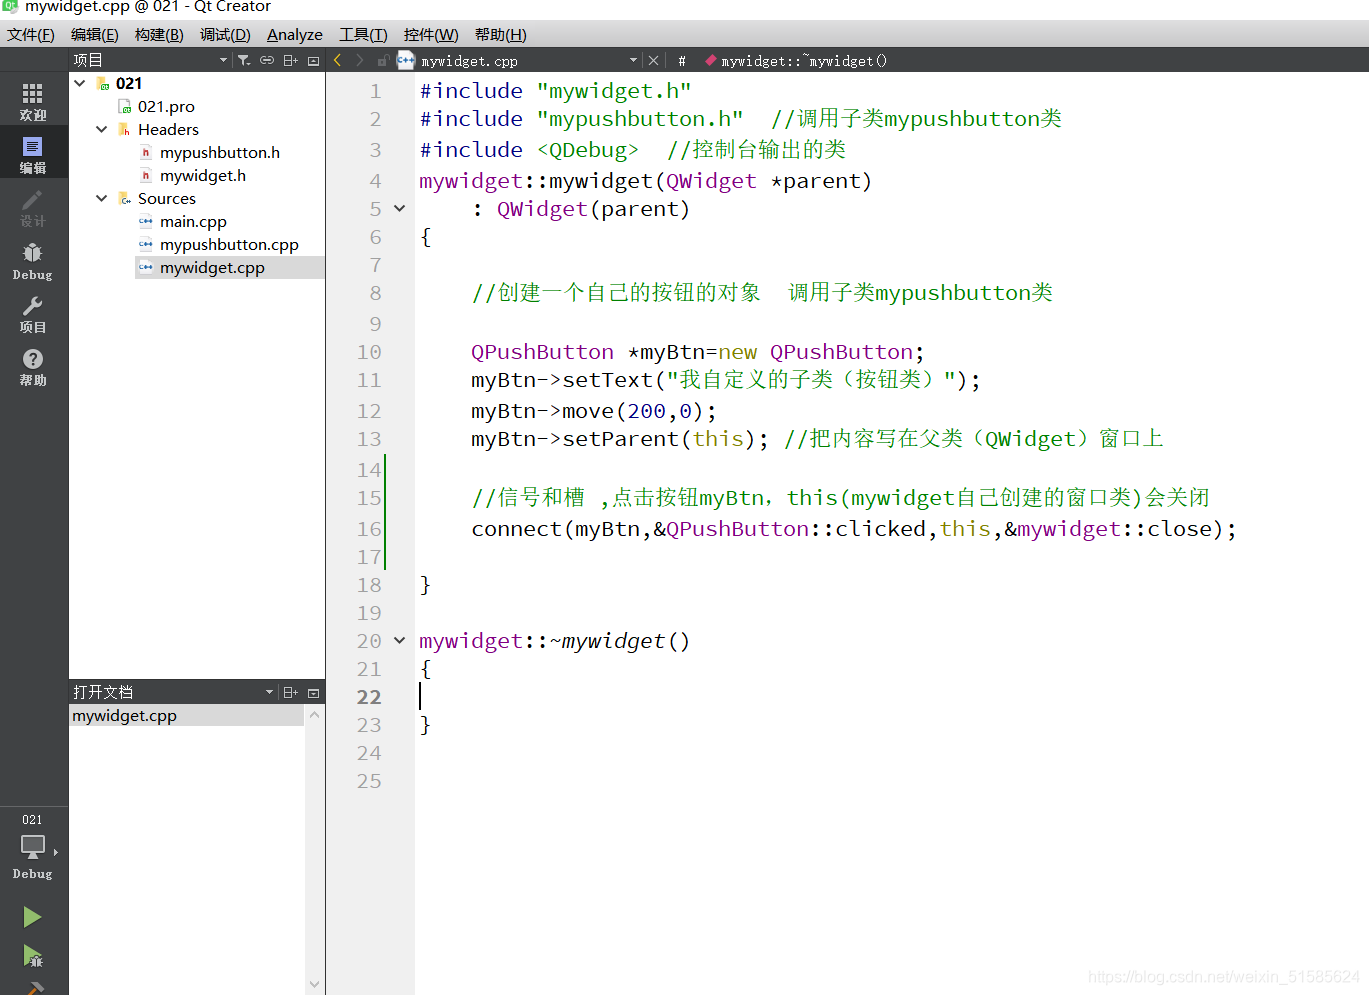The height and width of the screenshot is (995, 1369).
Task: Open the 工具(T) menu
Action: pos(363,35)
